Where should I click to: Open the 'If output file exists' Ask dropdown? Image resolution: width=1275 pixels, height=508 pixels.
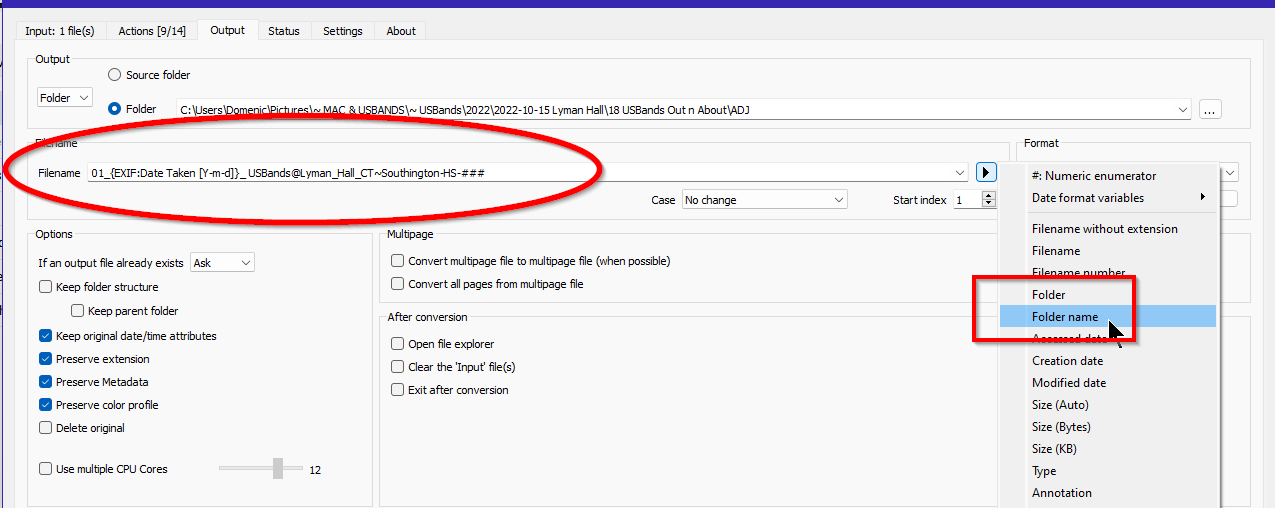[x=223, y=263]
